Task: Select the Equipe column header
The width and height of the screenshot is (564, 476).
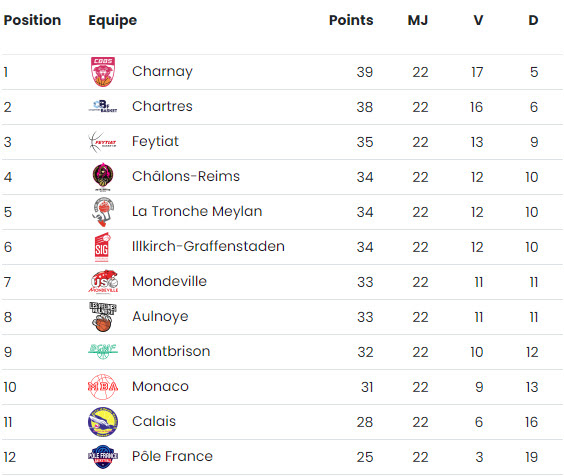Action: (x=113, y=21)
